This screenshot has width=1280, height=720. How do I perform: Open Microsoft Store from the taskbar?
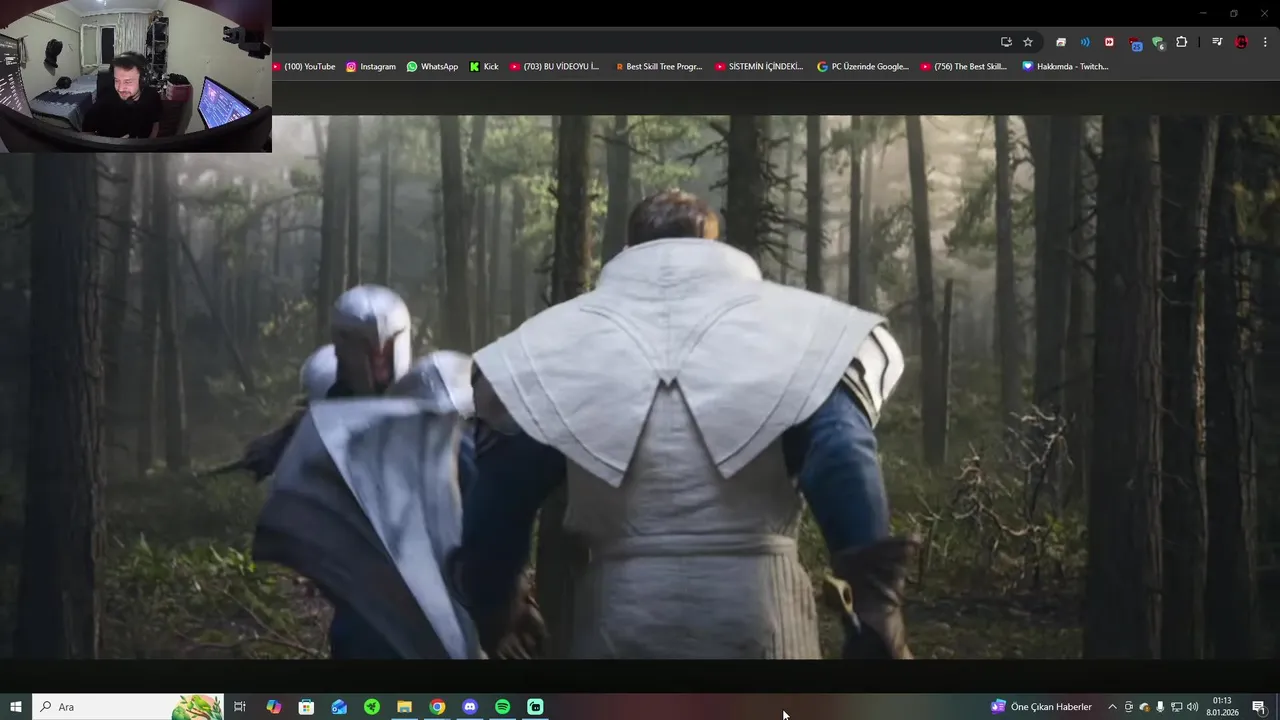pyautogui.click(x=306, y=707)
